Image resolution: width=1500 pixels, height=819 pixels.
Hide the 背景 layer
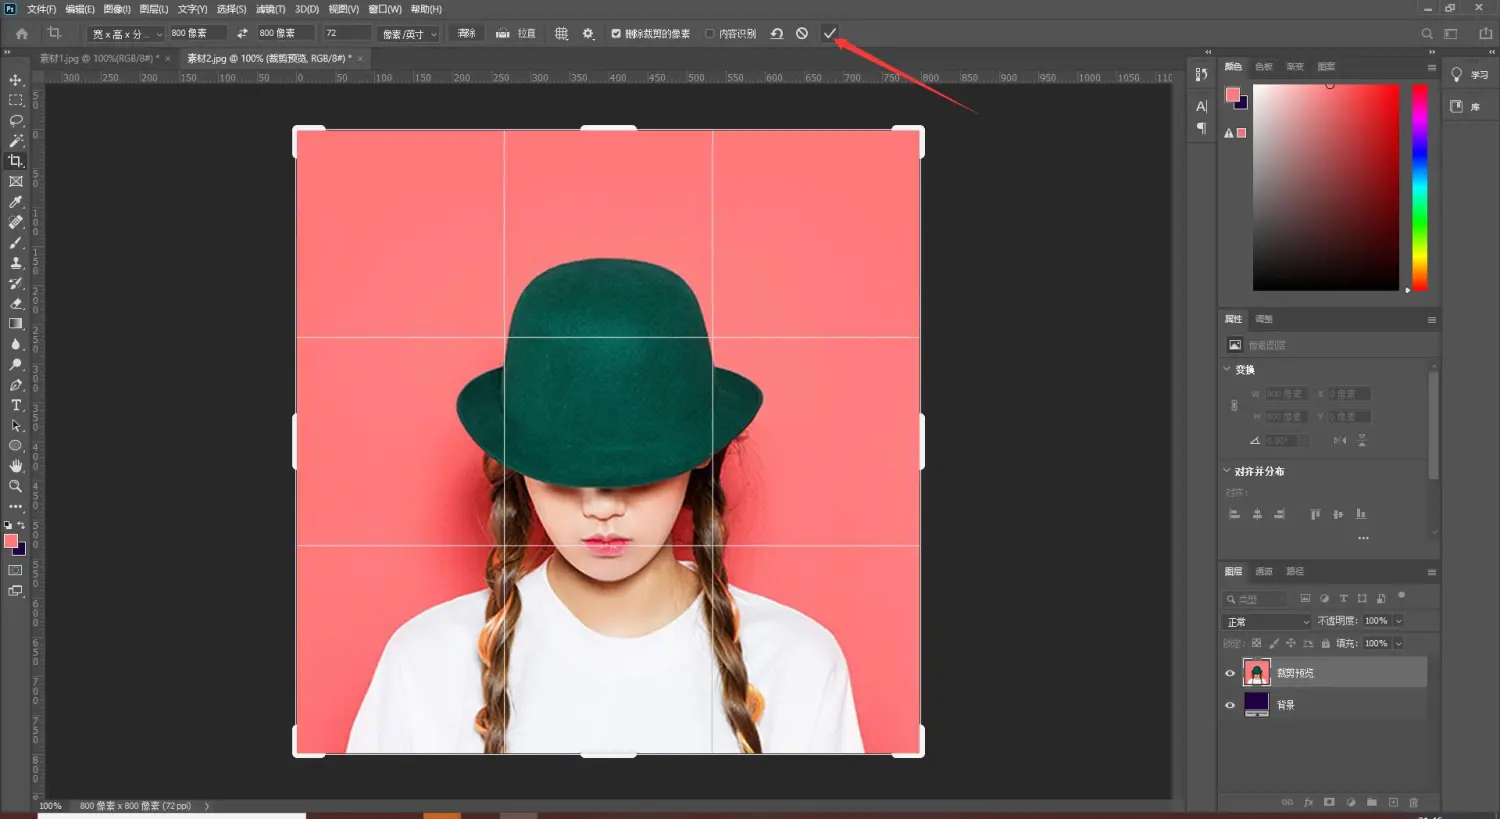[1230, 705]
